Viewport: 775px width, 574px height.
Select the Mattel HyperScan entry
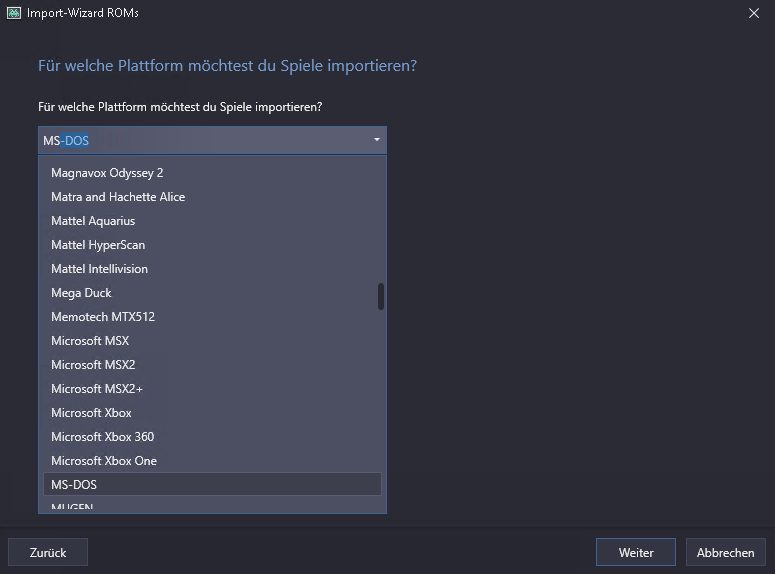[x=98, y=245]
